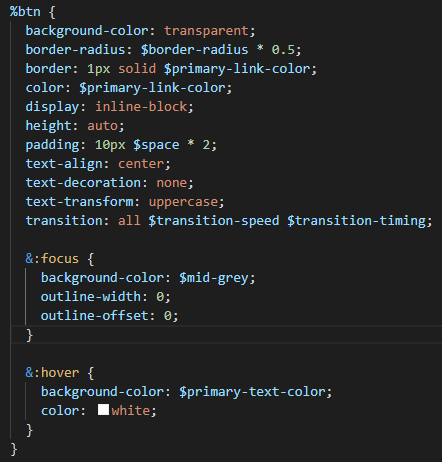
Task: Click the '$transition-timing' variable
Action: pos(356,221)
